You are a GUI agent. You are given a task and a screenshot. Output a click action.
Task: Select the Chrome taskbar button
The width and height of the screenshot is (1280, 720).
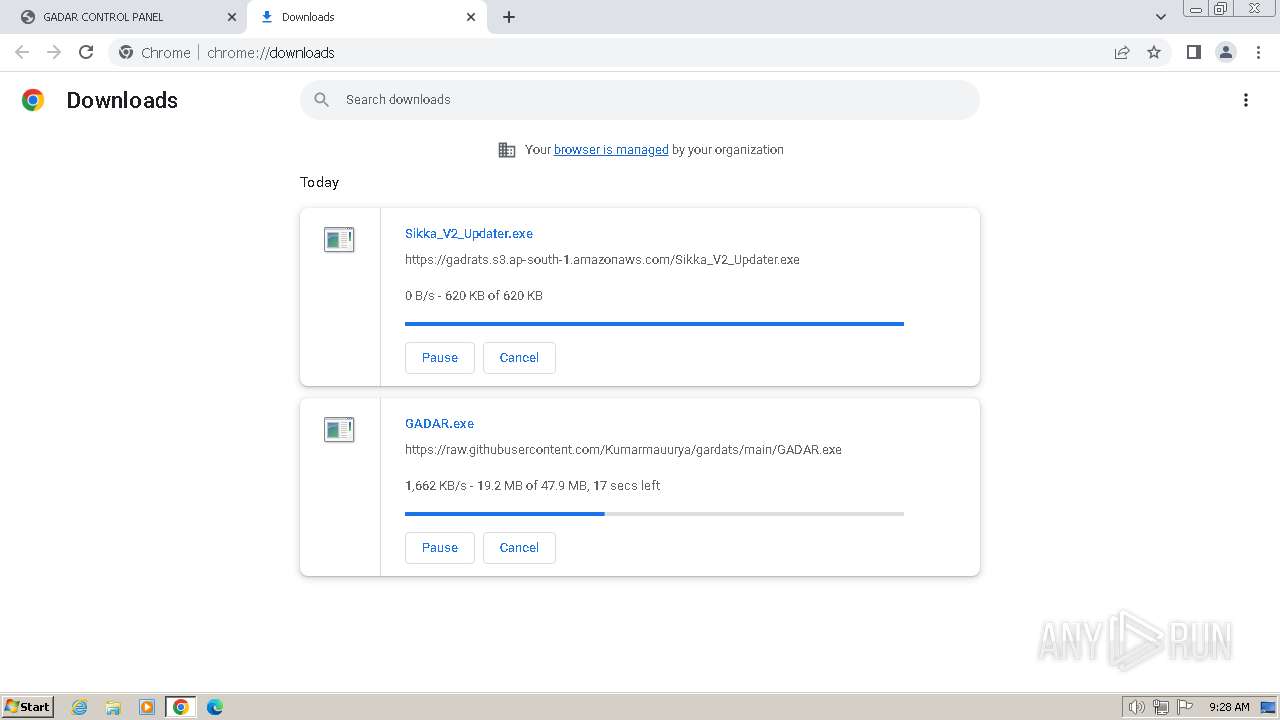tap(180, 707)
